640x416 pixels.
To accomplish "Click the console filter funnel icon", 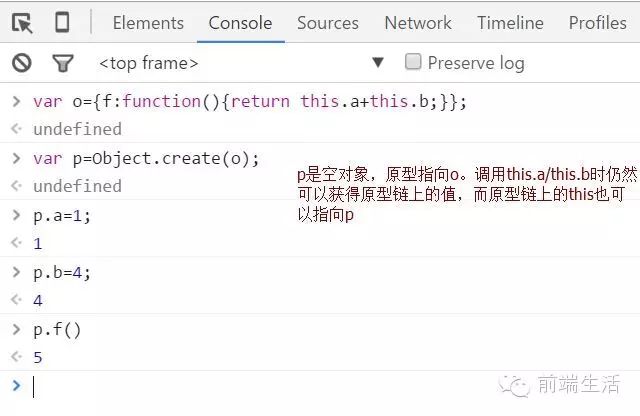I will coord(62,63).
